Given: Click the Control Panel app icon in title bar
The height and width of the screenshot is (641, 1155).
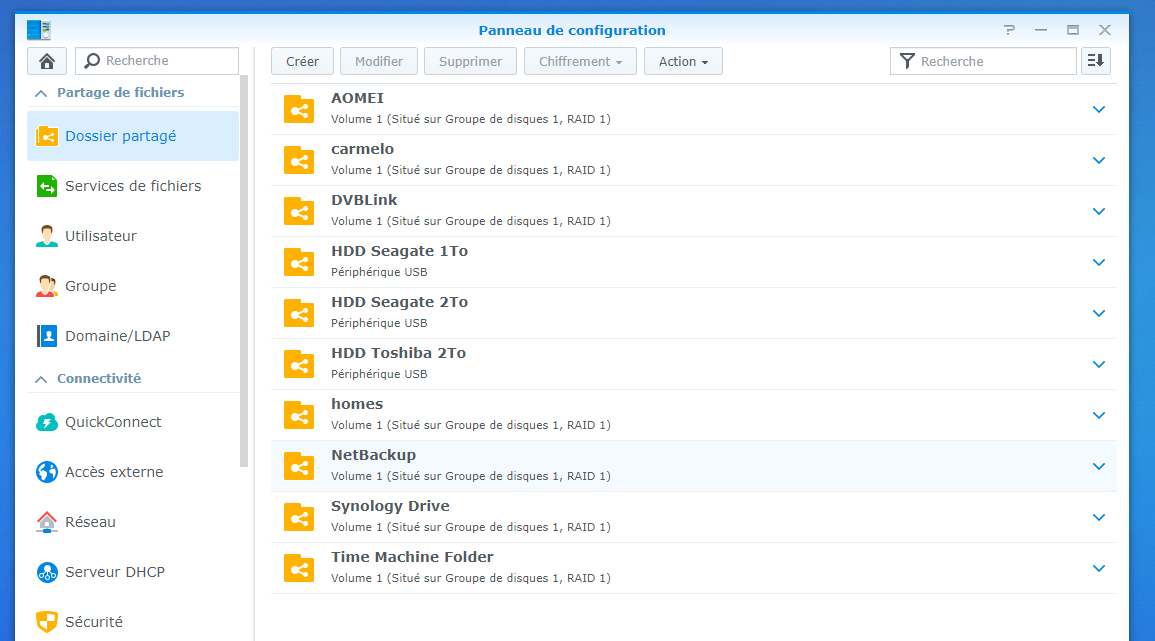Looking at the screenshot, I should pyautogui.click(x=39, y=30).
